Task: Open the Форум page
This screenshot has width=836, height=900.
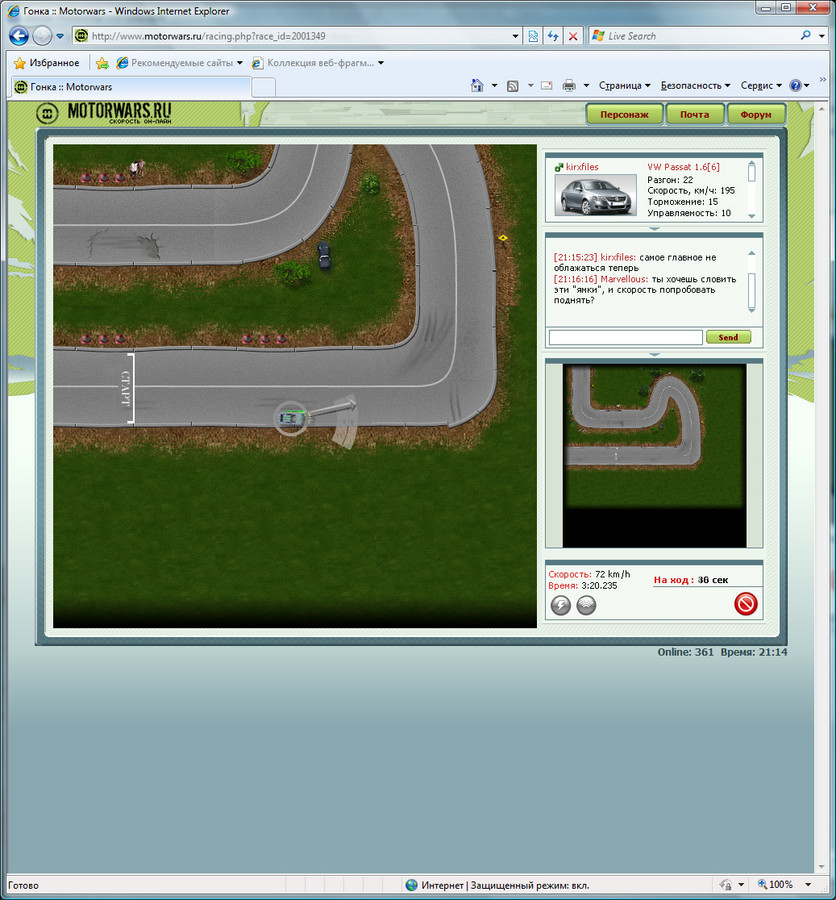Action: point(756,114)
